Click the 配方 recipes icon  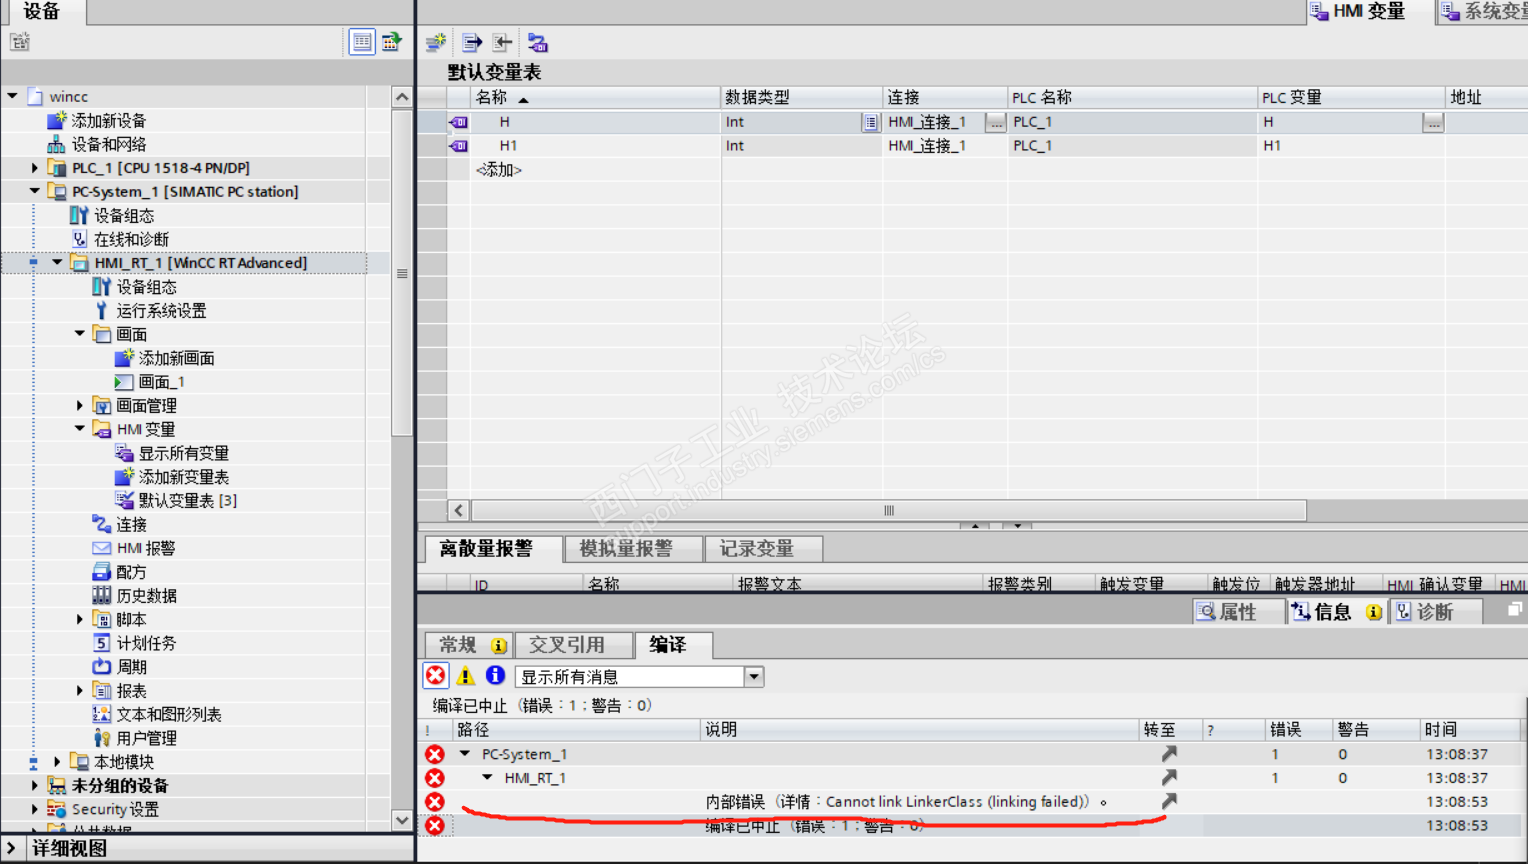[101, 572]
